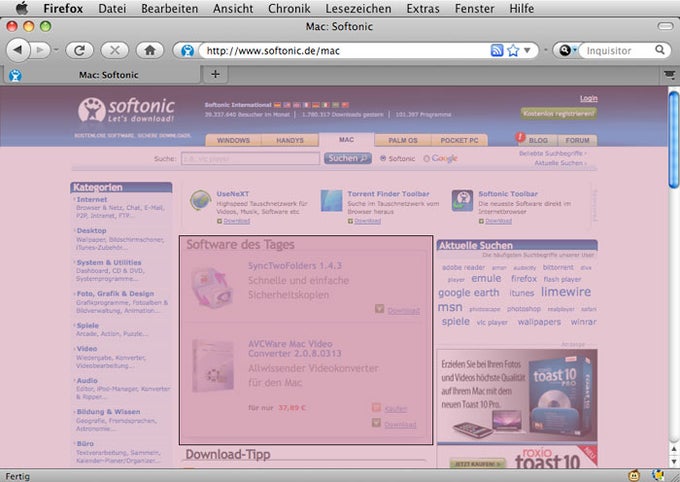The height and width of the screenshot is (482, 680).
Task: Bookmark page with the star icon
Action: [513, 50]
